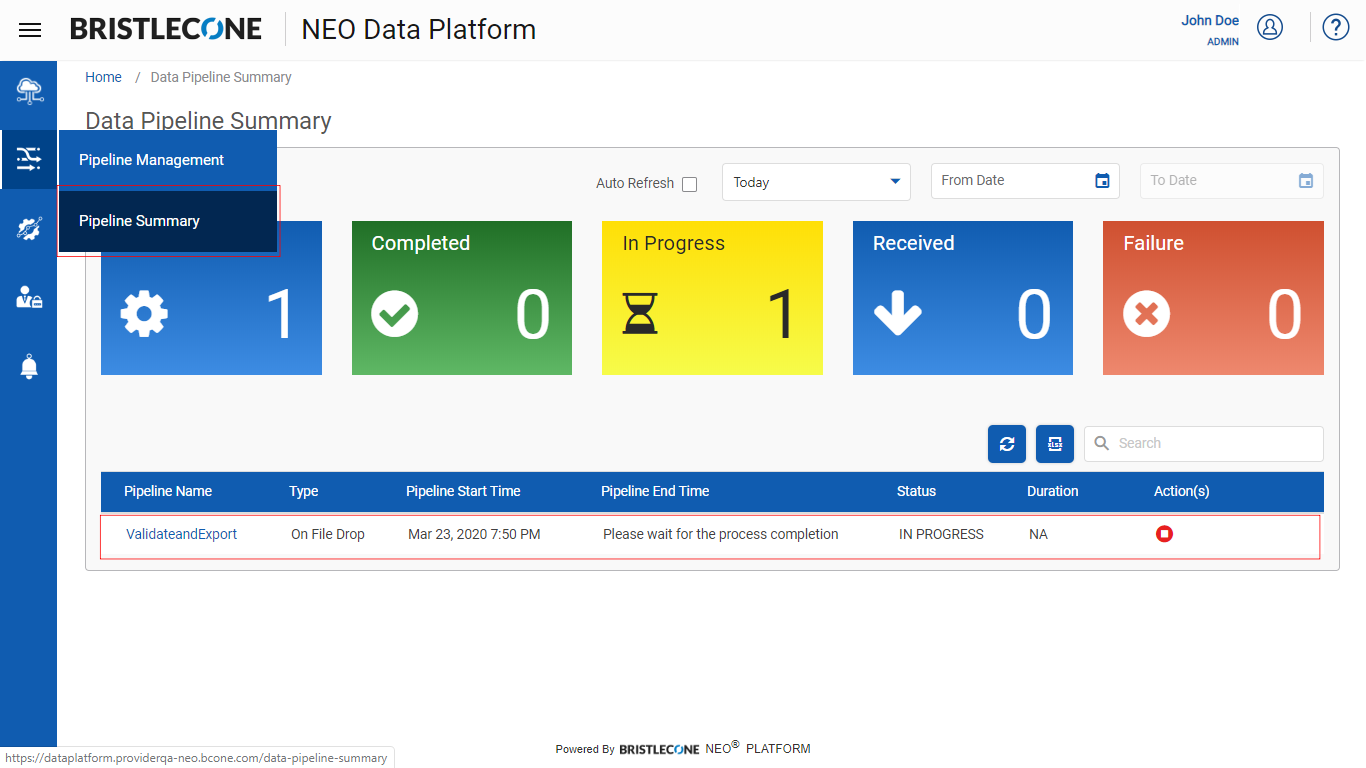Viewport: 1366px width, 768px height.
Task: Select the pipeline sidebar icon
Action: pos(29,159)
